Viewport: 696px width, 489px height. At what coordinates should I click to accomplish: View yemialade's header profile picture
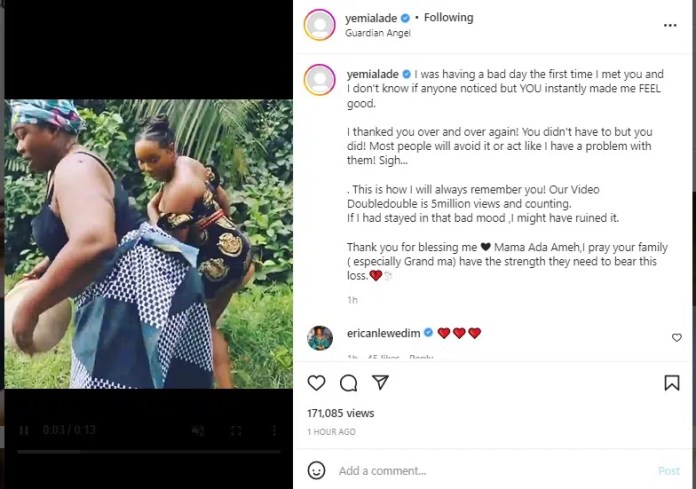(x=320, y=25)
